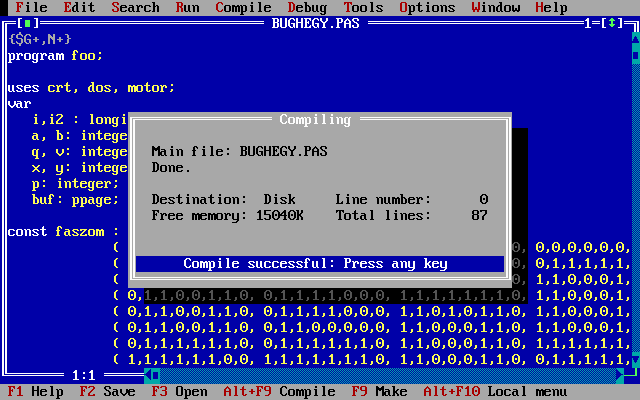This screenshot has height=400, width=640.
Task: Open the Tools menu
Action: tap(363, 7)
